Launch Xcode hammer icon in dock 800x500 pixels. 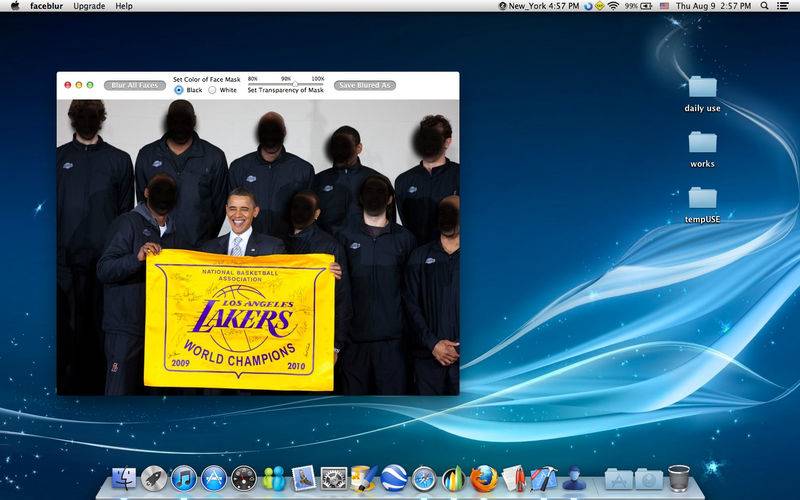544,479
